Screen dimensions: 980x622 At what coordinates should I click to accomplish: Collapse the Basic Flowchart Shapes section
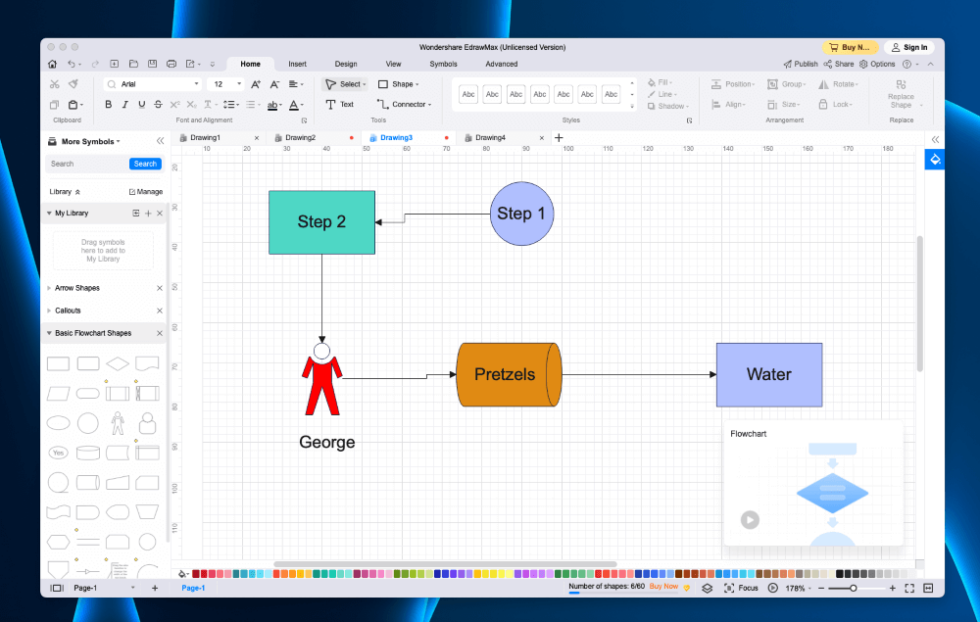point(50,333)
